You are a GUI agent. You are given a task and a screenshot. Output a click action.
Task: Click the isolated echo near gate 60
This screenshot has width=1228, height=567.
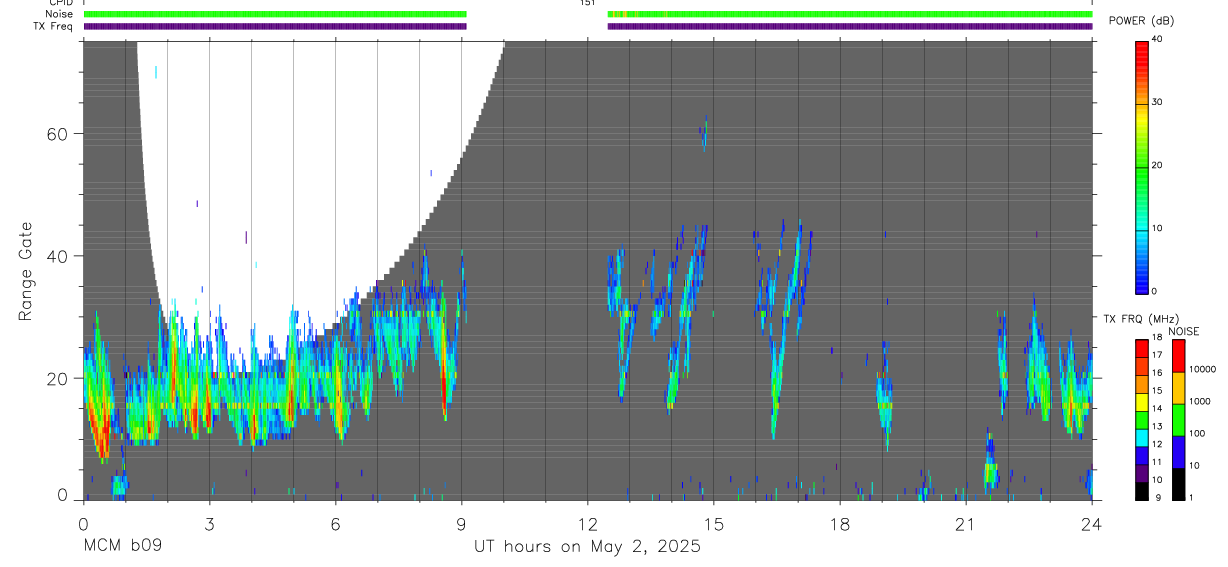tap(704, 133)
